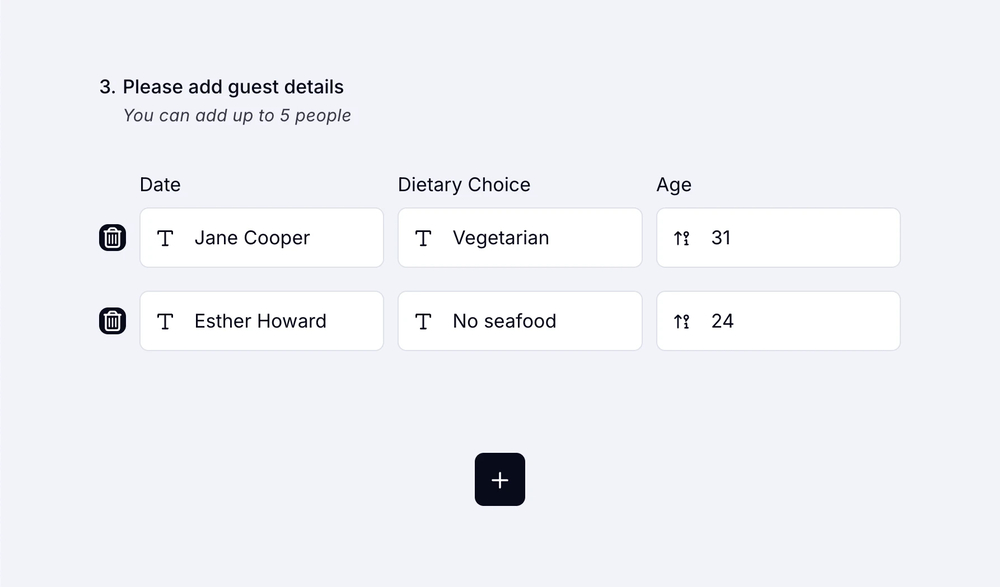Click the Dietary Choice column header
The image size is (1000, 587).
click(464, 184)
